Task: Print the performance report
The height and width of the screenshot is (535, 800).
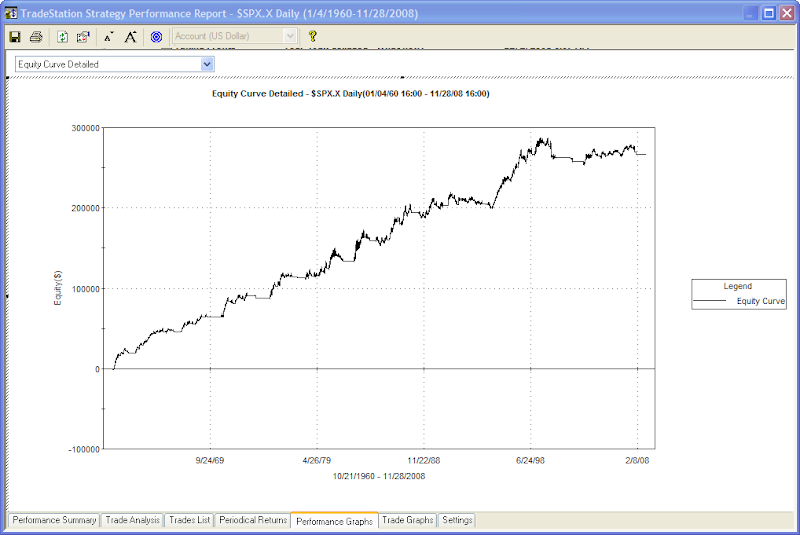Action: point(36,37)
